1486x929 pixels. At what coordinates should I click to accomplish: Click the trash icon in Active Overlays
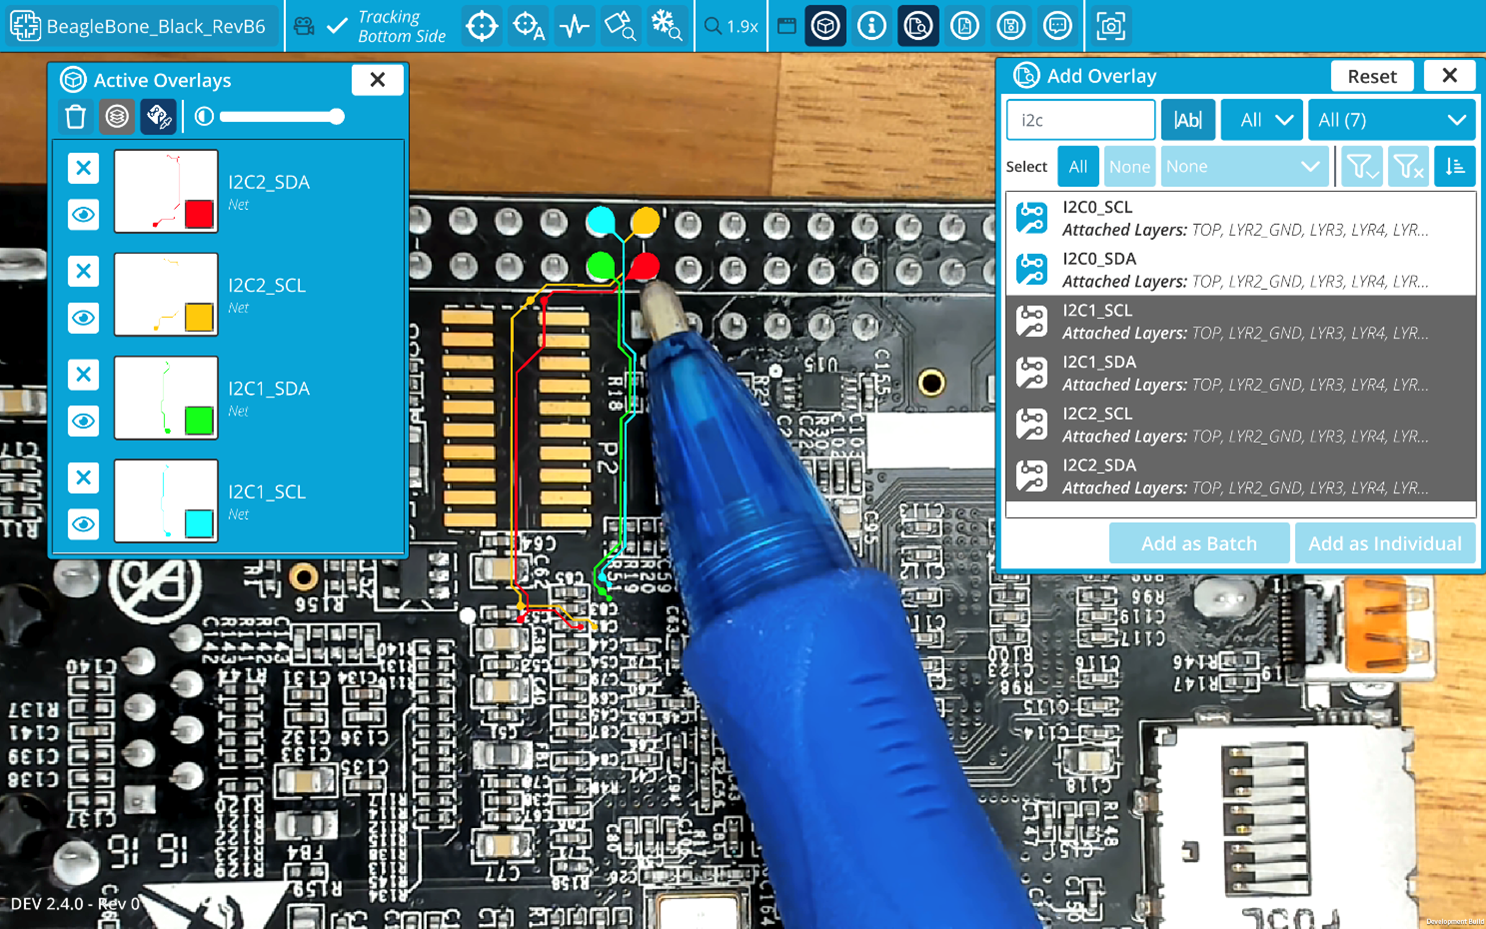[x=76, y=117]
